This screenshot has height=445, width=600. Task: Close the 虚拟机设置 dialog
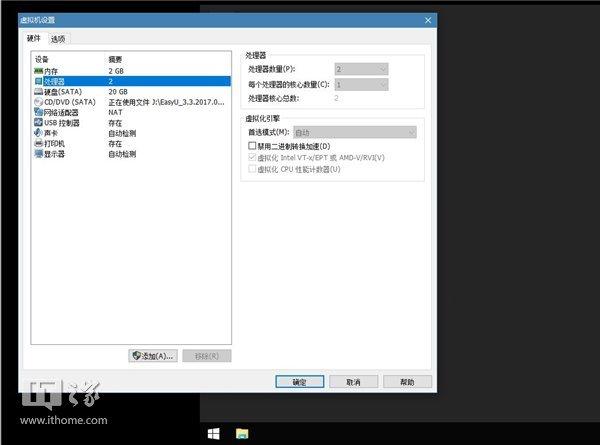(x=428, y=20)
